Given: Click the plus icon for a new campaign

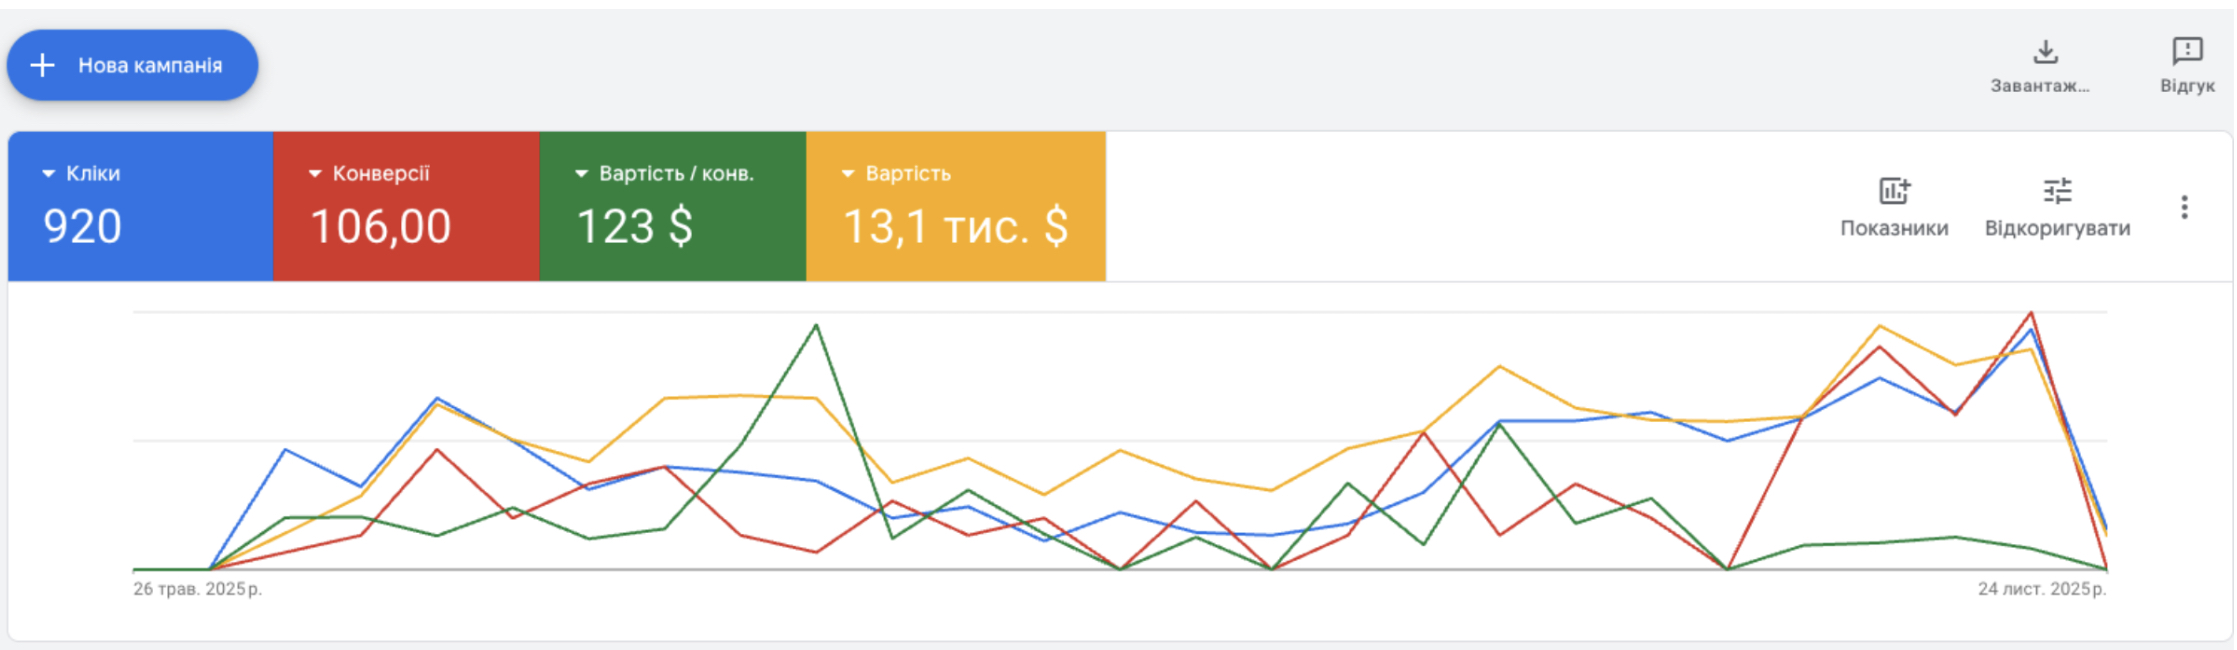Looking at the screenshot, I should [x=42, y=66].
